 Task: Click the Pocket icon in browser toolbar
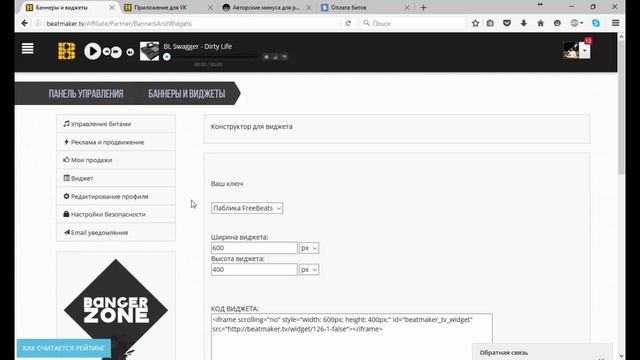(x=507, y=23)
